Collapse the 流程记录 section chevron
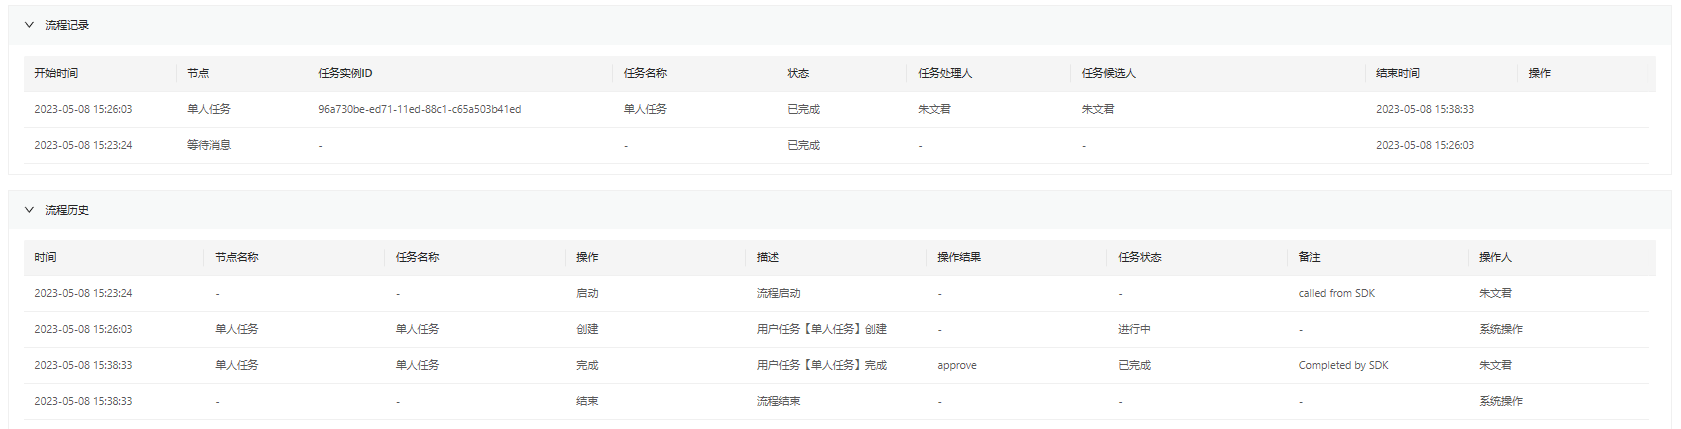Viewport: 1681px width, 429px height. click(29, 25)
